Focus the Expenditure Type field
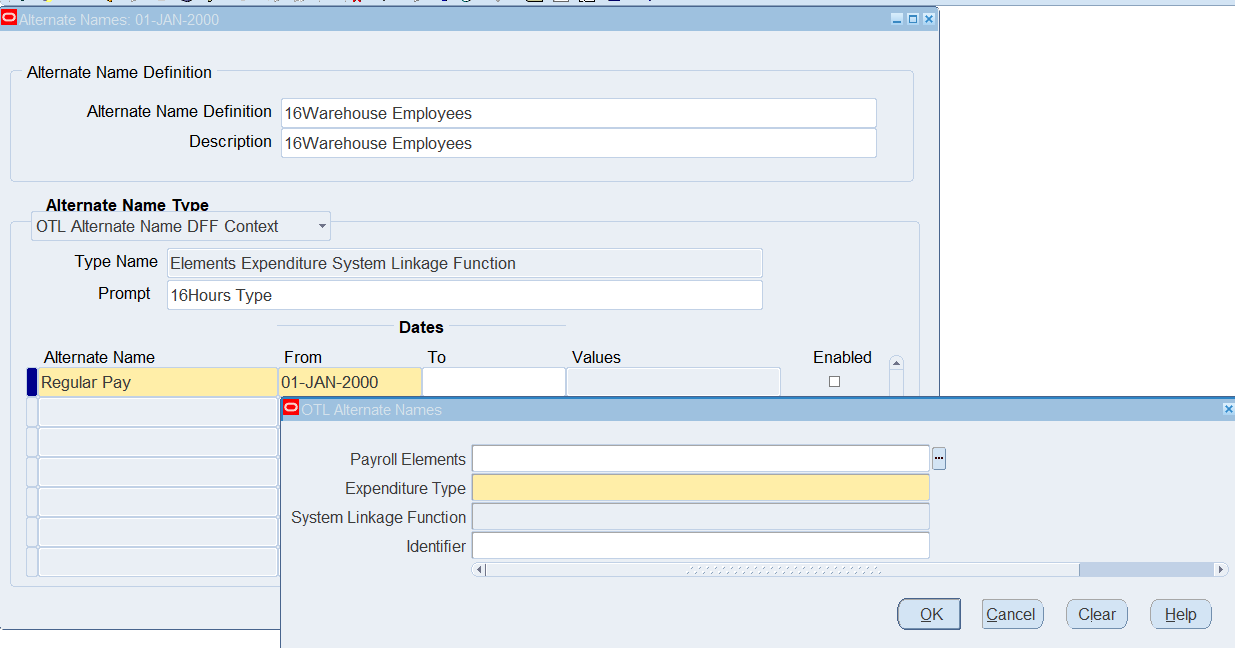The image size is (1235, 648). 700,488
